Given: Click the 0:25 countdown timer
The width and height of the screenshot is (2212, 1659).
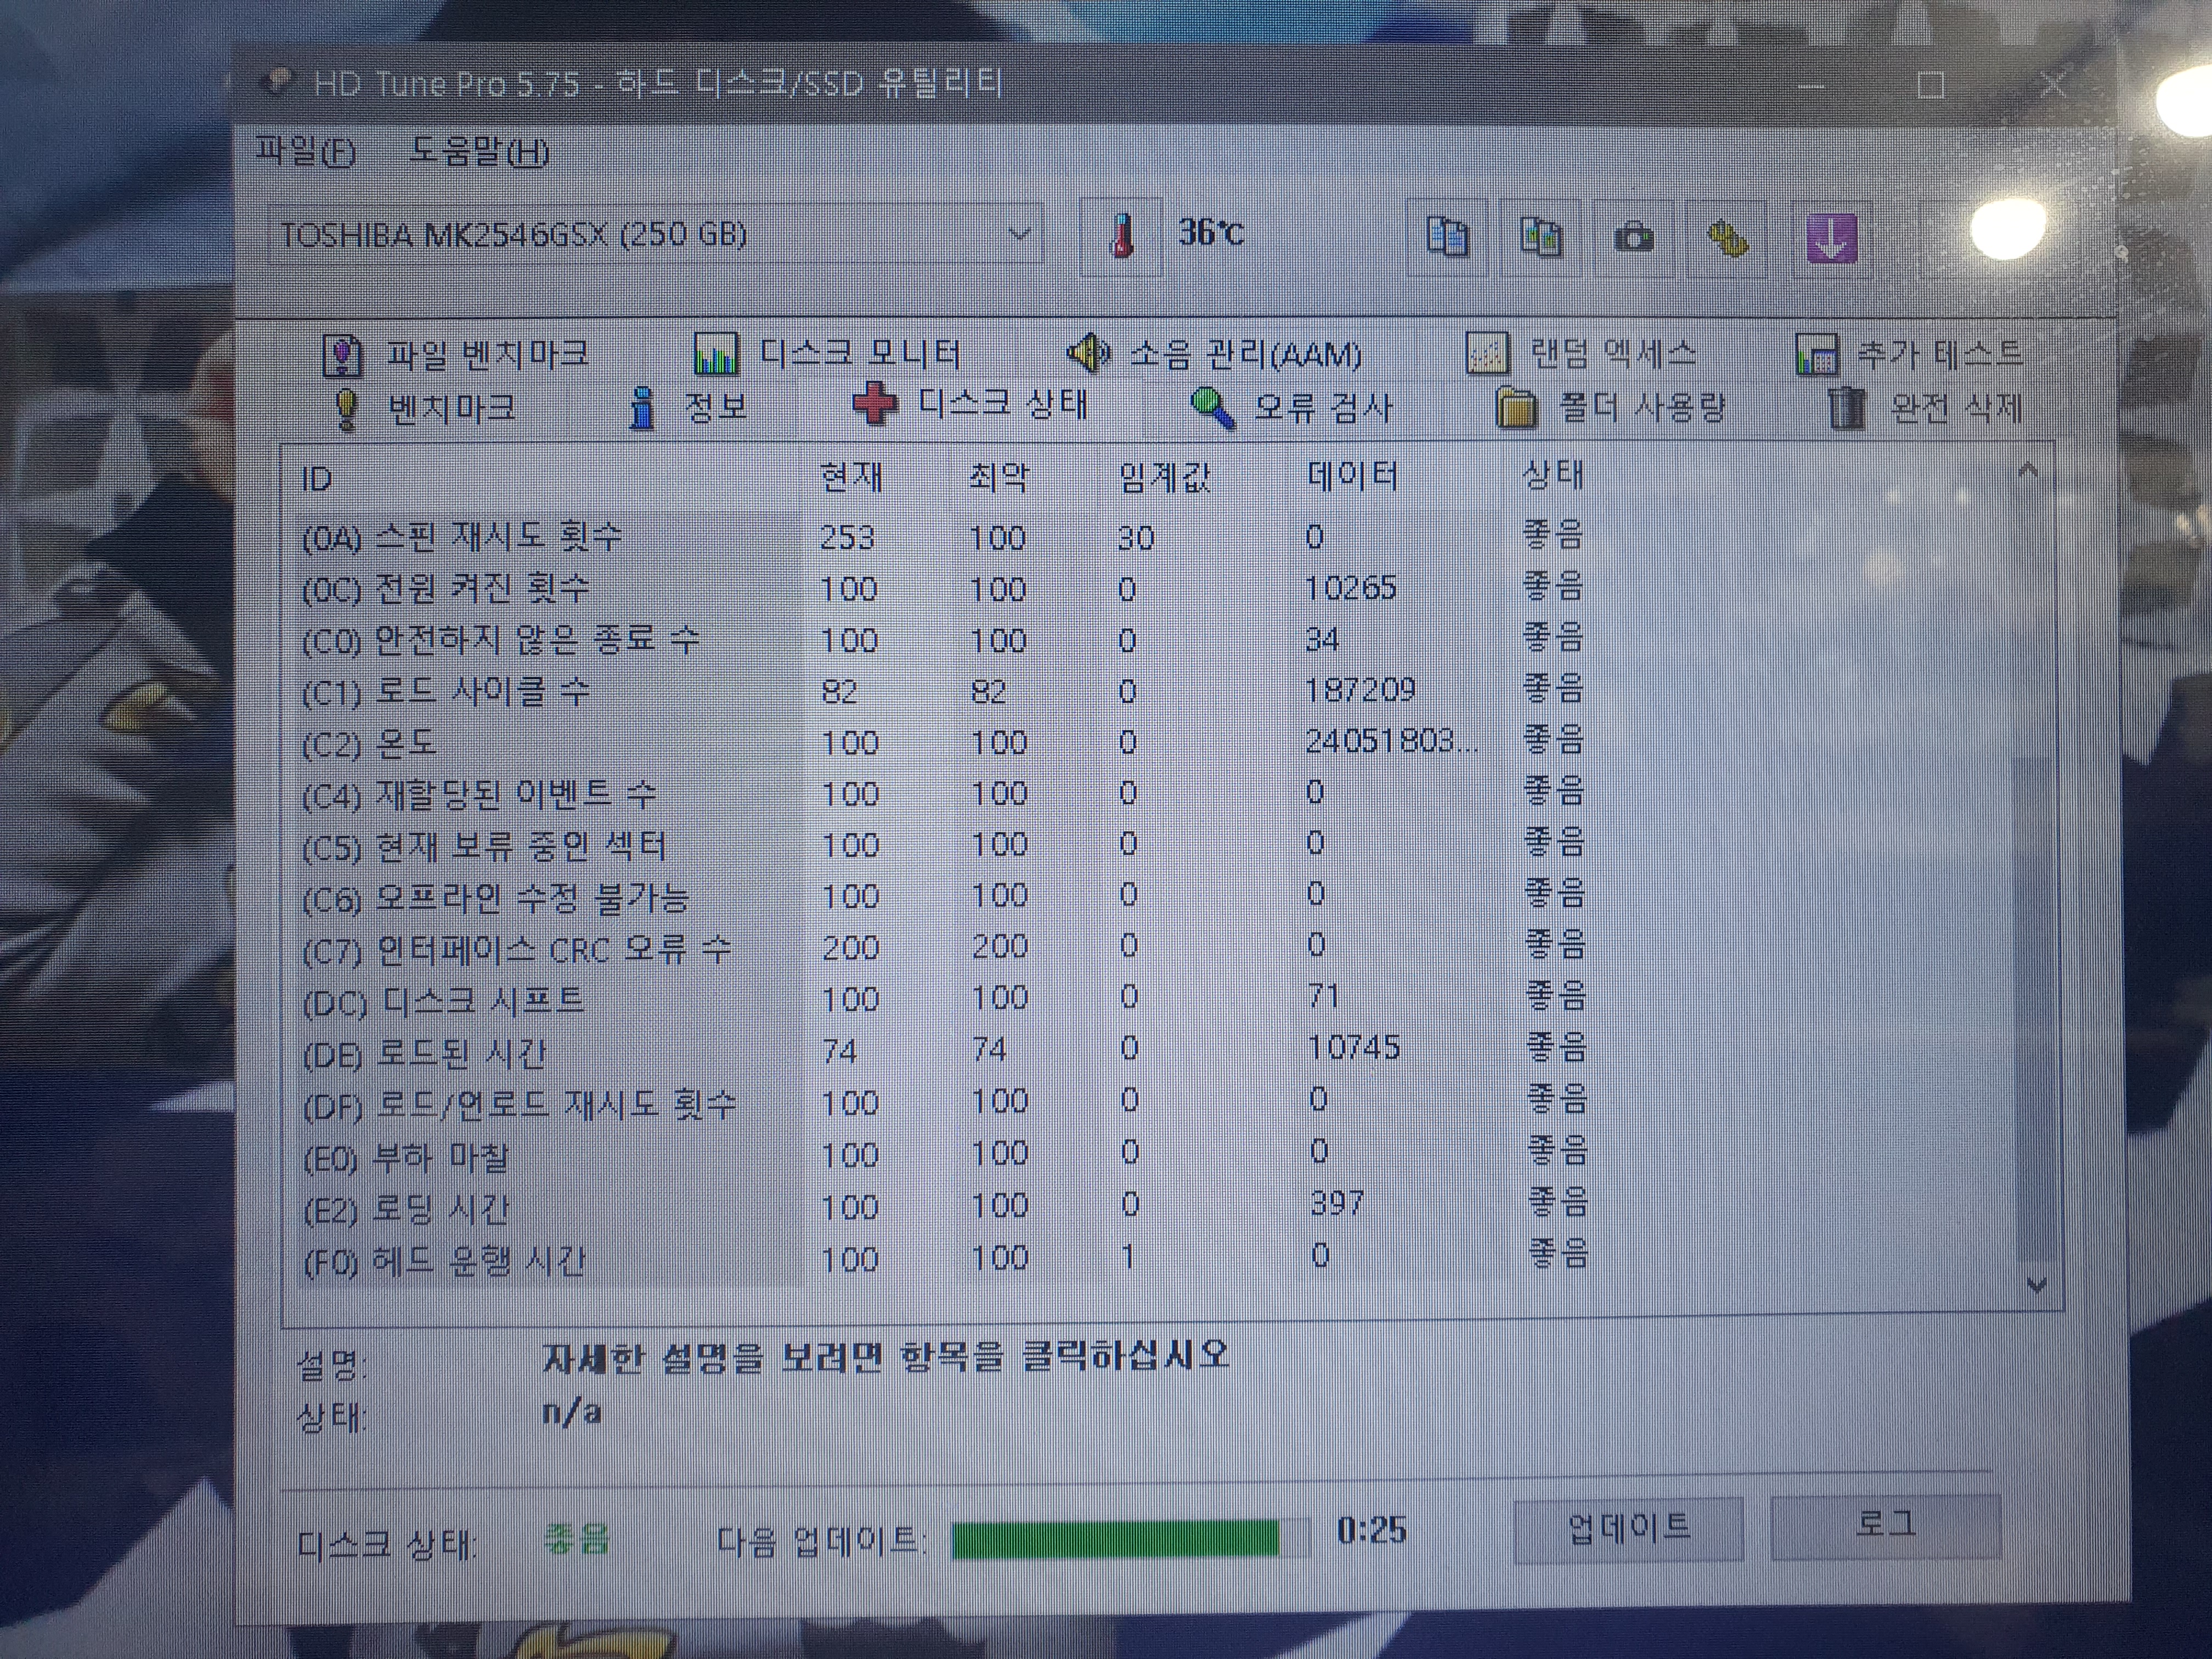Looking at the screenshot, I should coord(1372,1530).
